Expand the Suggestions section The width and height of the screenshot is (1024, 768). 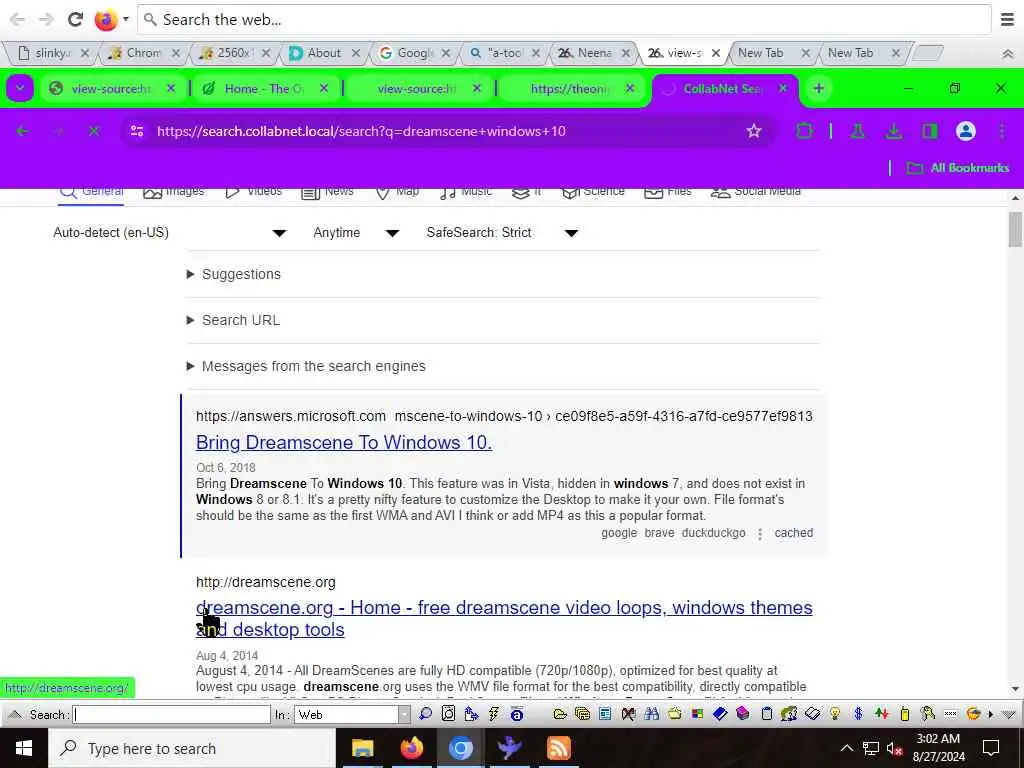234,274
